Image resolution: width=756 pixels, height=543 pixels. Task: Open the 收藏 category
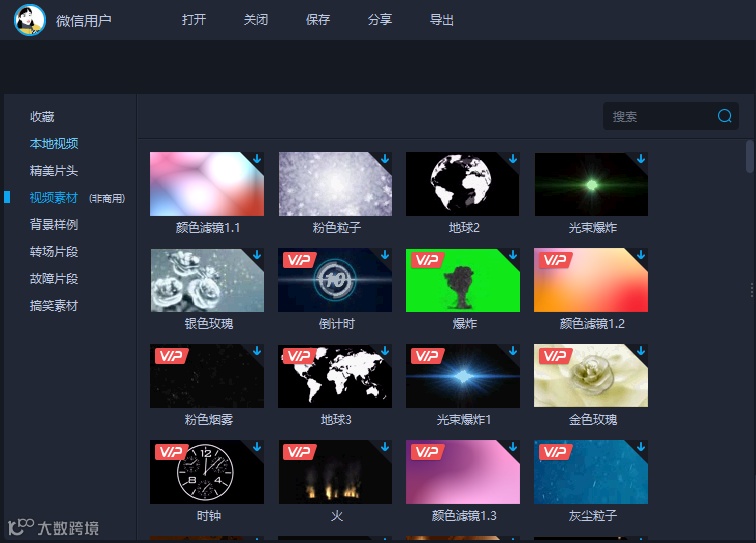coord(42,116)
